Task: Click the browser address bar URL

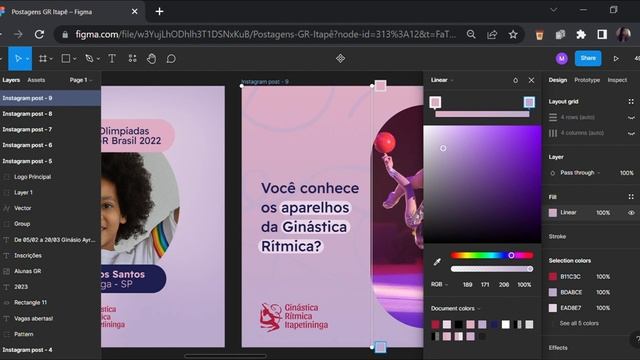Action: pos(265,35)
